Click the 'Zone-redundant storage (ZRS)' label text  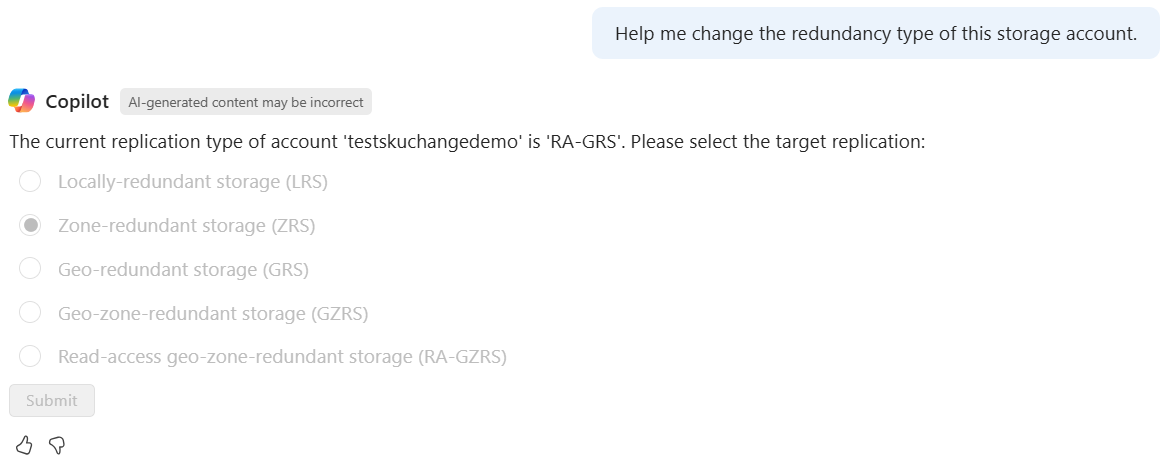pos(186,226)
